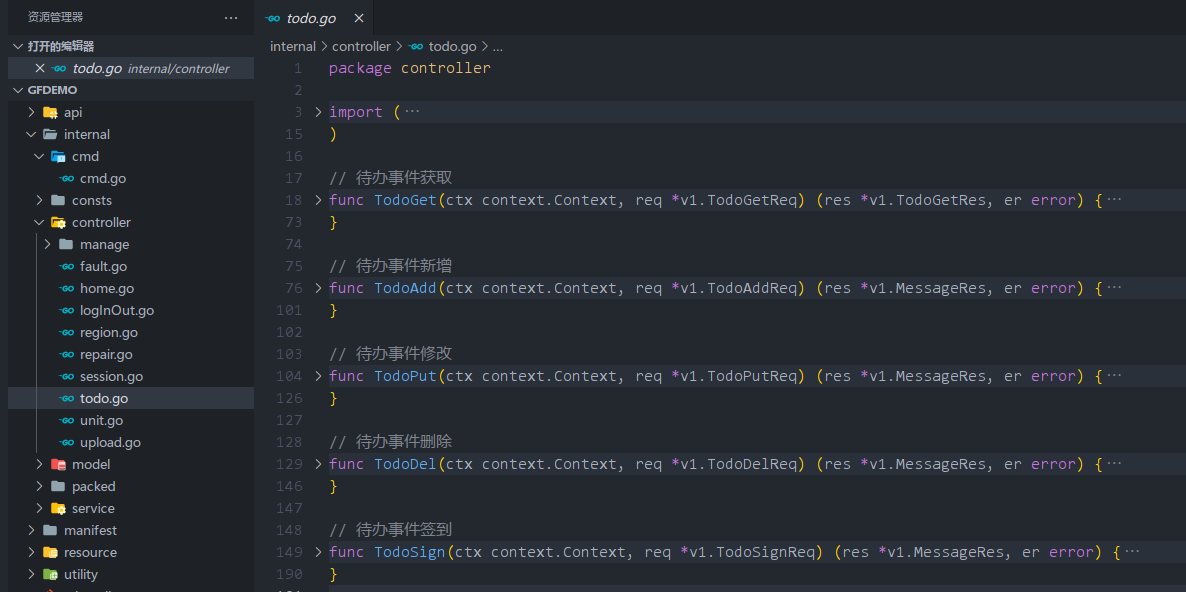
Task: Expand the manage folder
Action: tap(47, 244)
